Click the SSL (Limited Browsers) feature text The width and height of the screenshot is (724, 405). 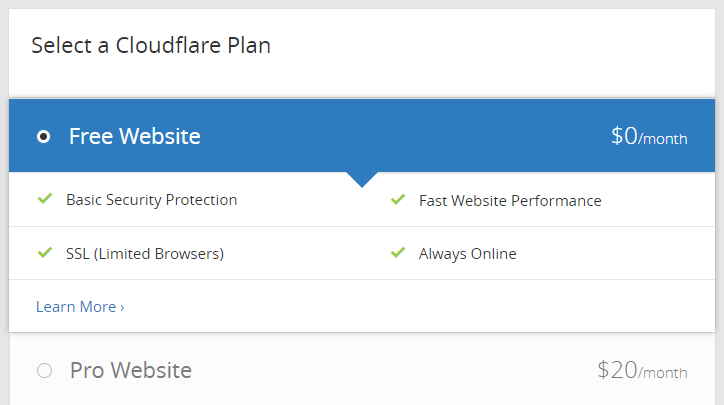pyautogui.click(x=144, y=254)
